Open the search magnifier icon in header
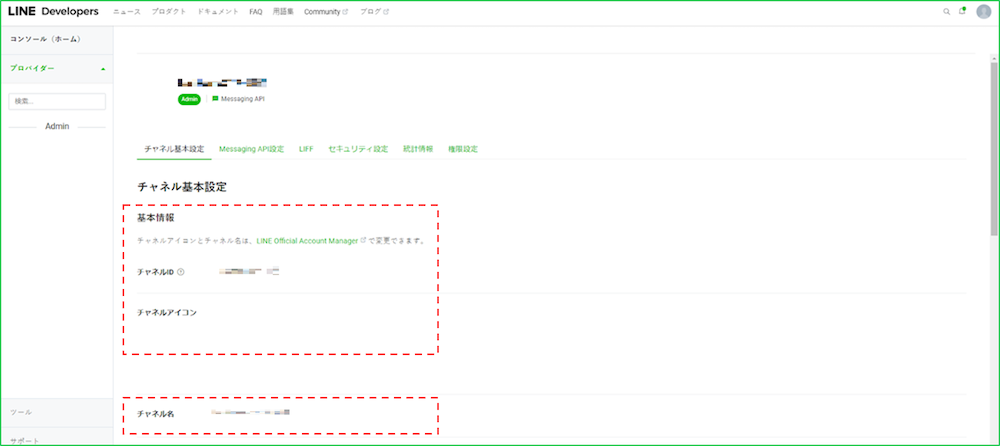The image size is (1000, 446). [946, 11]
